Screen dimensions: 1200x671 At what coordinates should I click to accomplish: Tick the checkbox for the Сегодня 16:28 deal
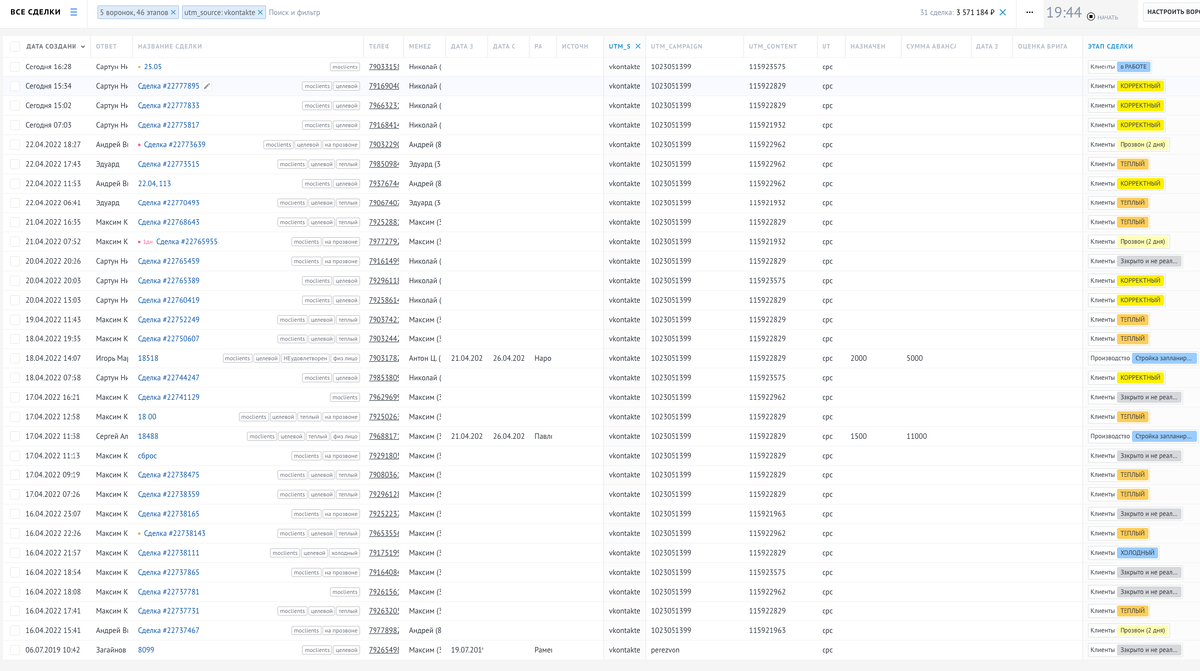15,66
